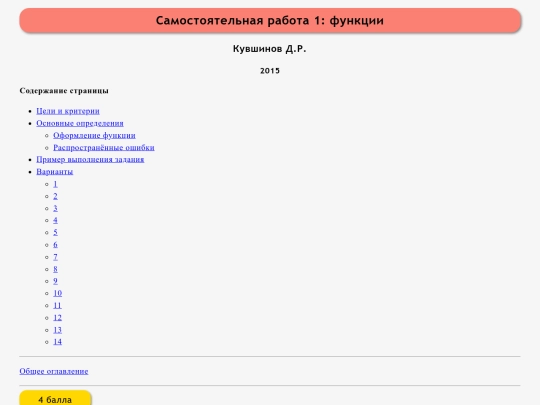Select the author name 'Кувшинов Д.Р.'
This screenshot has height=405, width=540.
click(x=270, y=49)
